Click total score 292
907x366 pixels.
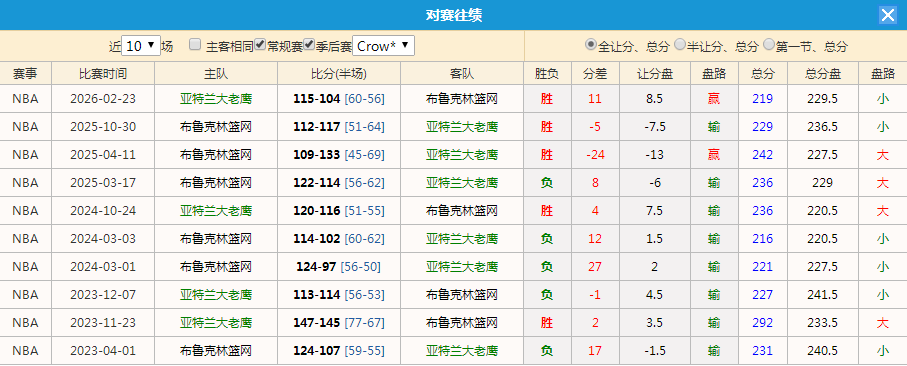[x=762, y=323]
